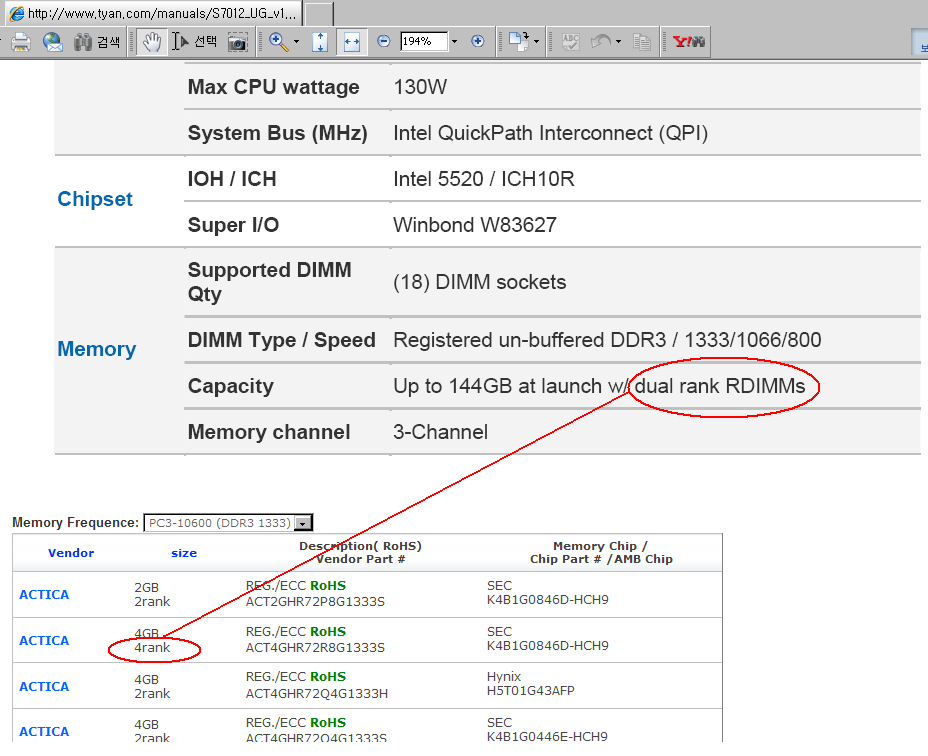Click the 3-Channel memory channel value
This screenshot has height=756, width=928.
[x=440, y=432]
